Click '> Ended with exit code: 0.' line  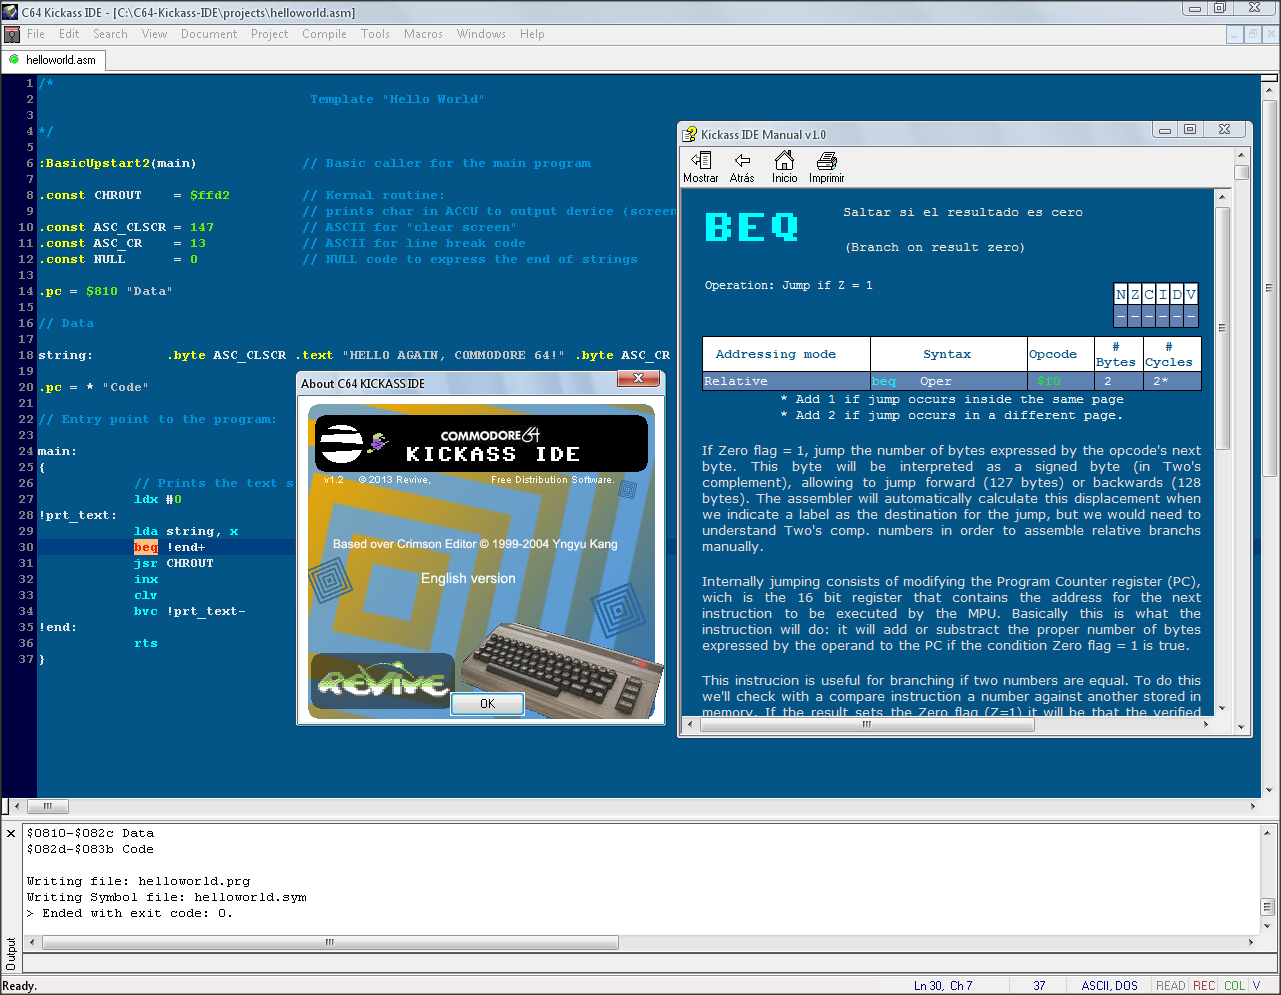coord(130,914)
